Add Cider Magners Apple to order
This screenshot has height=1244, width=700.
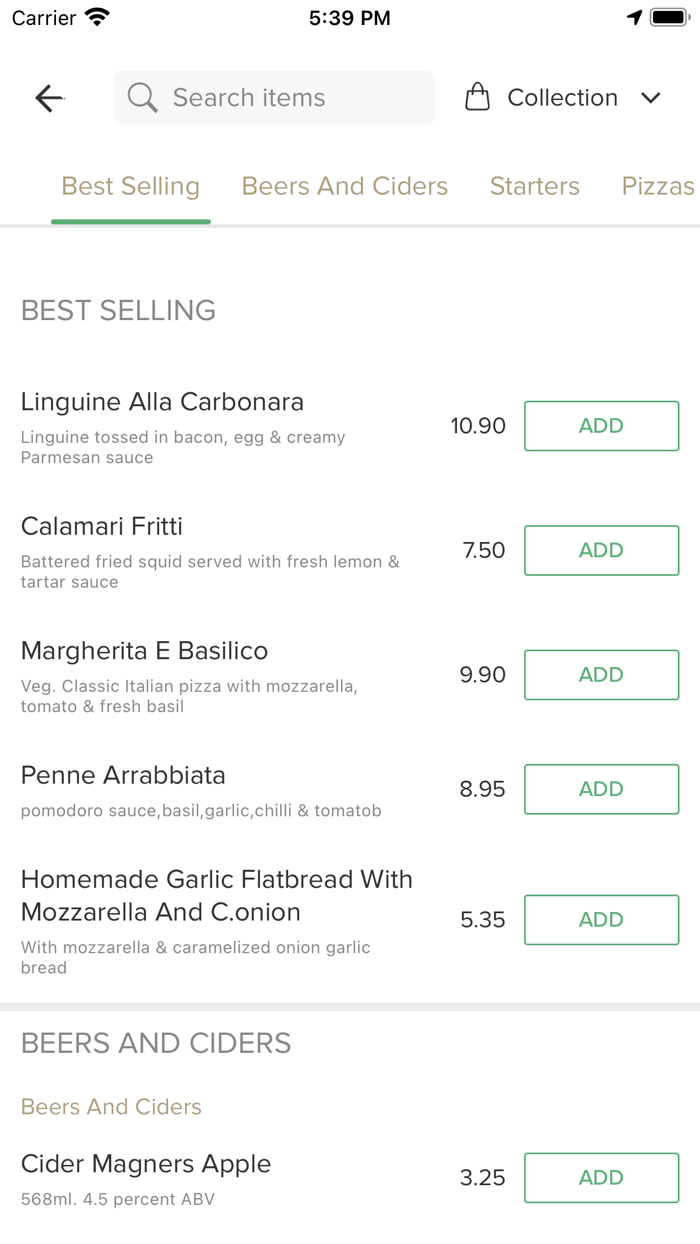click(601, 1178)
